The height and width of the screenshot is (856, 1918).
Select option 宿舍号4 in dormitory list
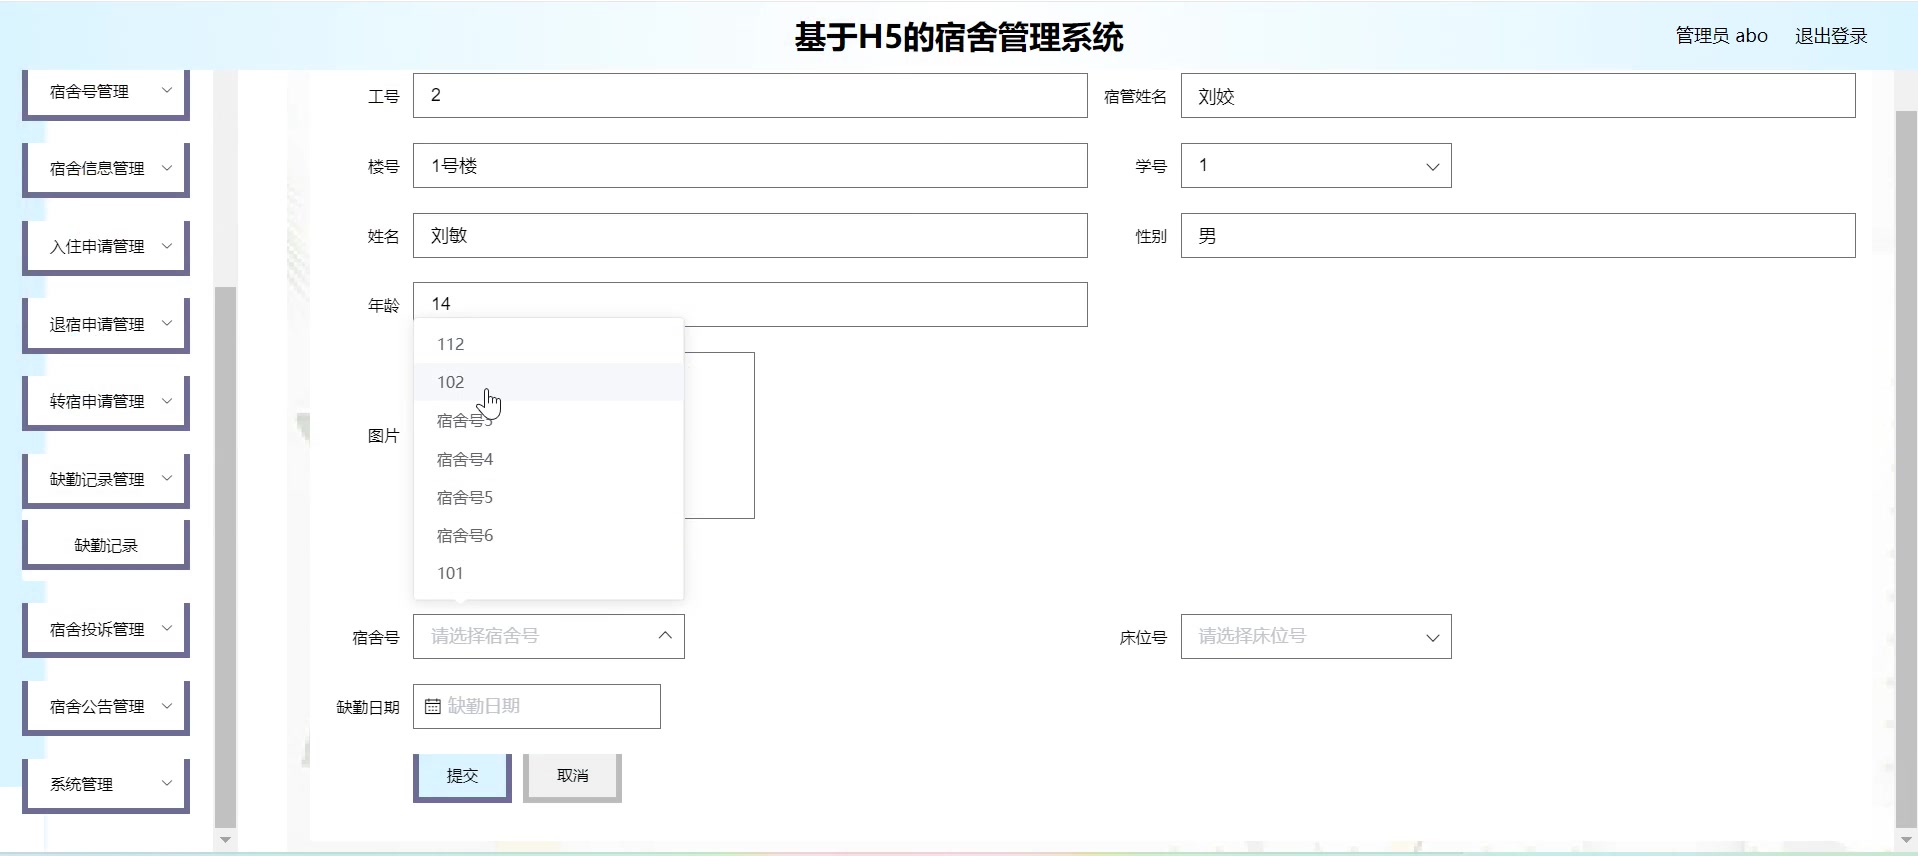click(x=549, y=460)
